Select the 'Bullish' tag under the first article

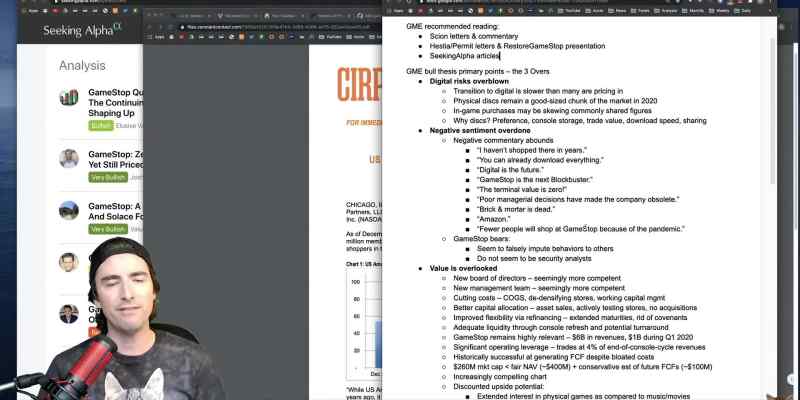pos(101,126)
